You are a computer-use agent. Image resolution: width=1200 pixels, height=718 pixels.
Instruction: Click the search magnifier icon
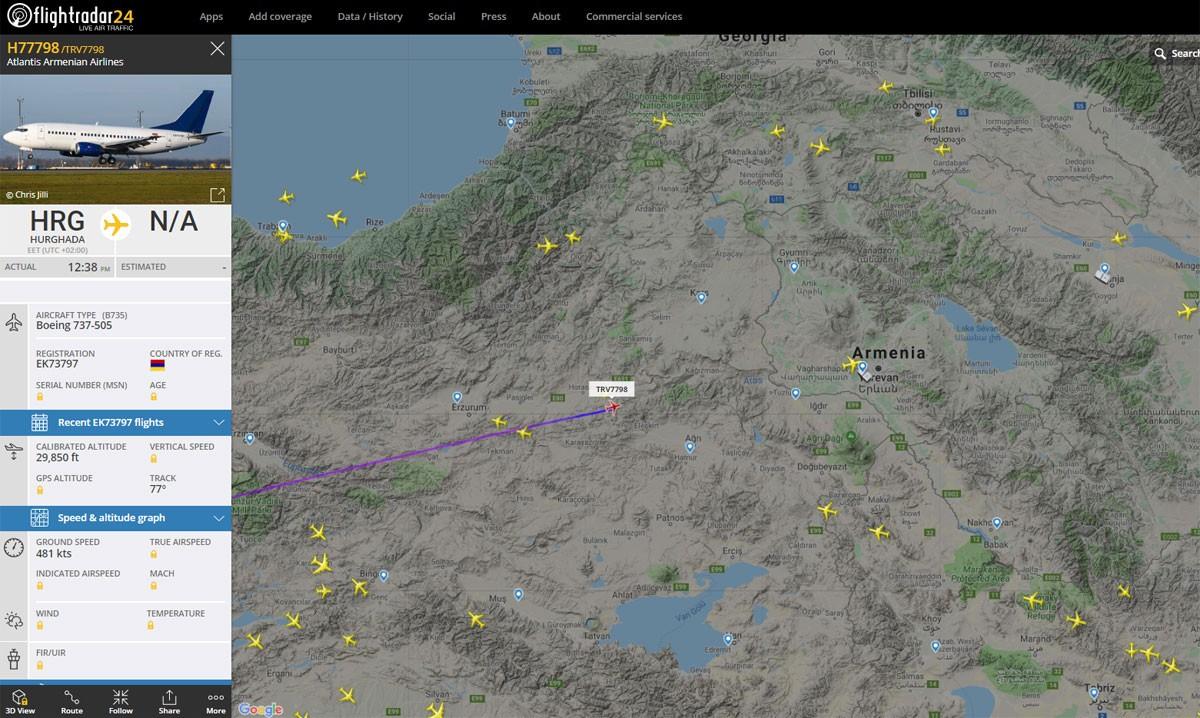click(x=1160, y=54)
